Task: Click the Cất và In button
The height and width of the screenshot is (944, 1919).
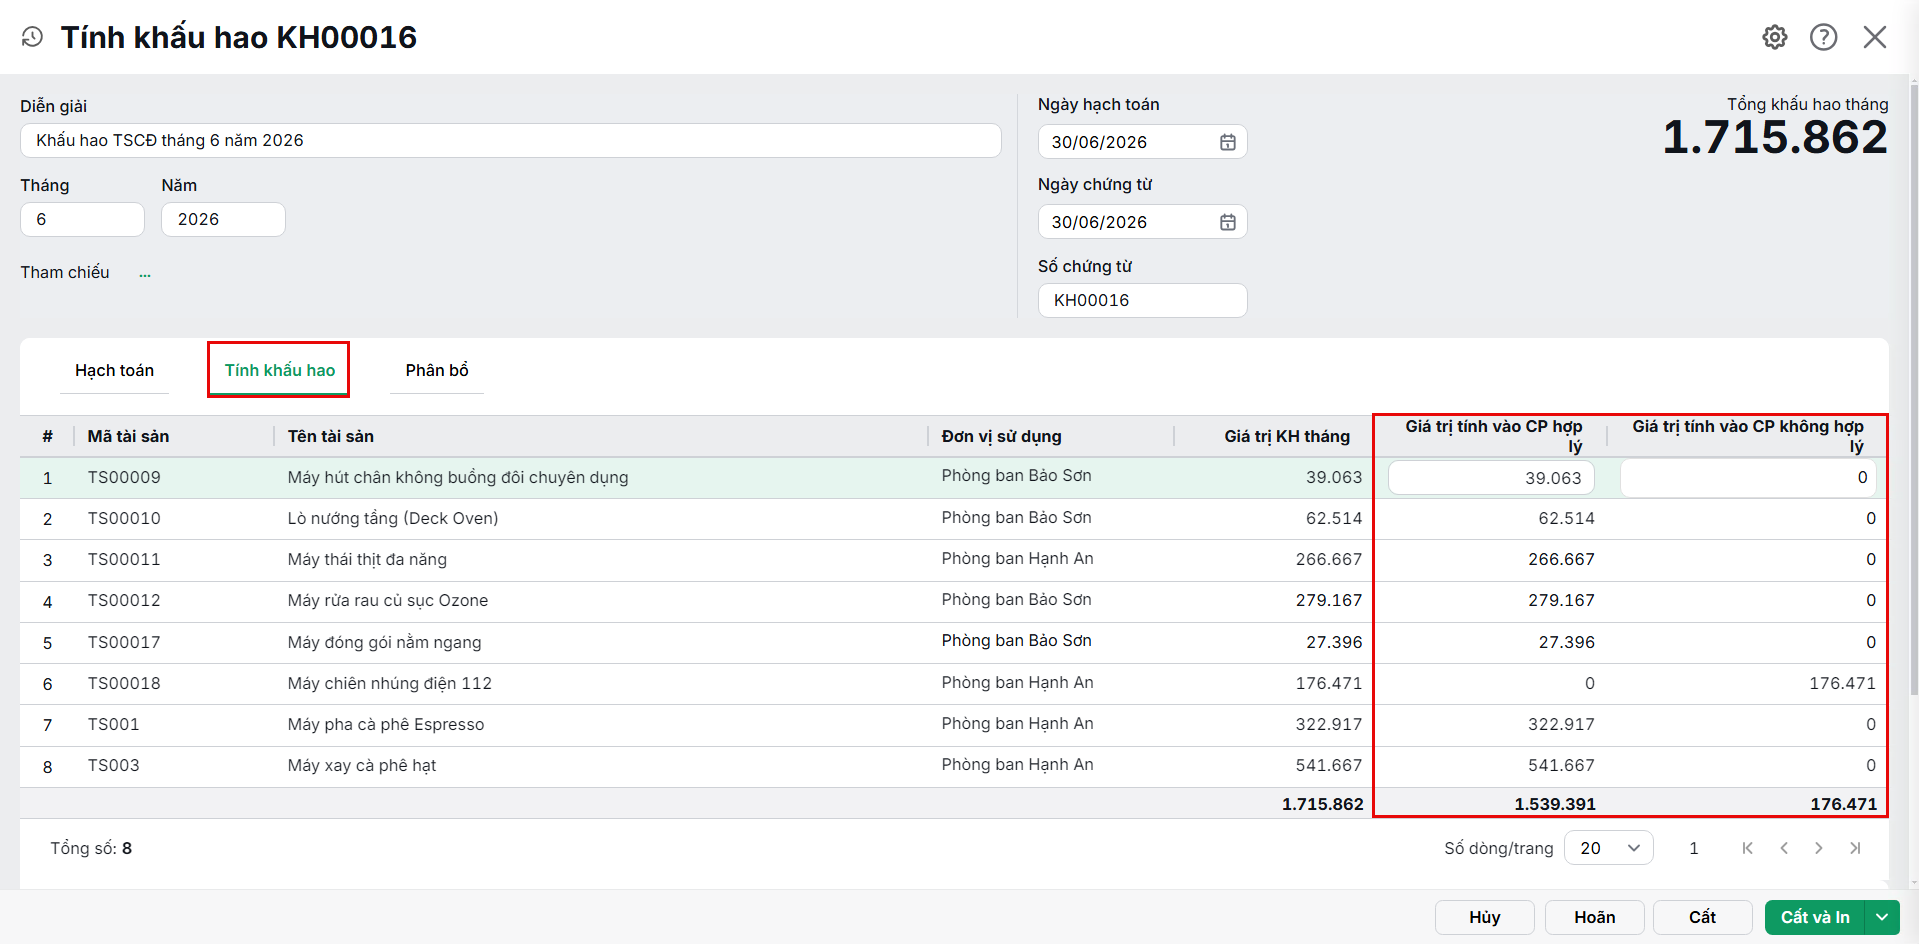Action: pos(1815,917)
